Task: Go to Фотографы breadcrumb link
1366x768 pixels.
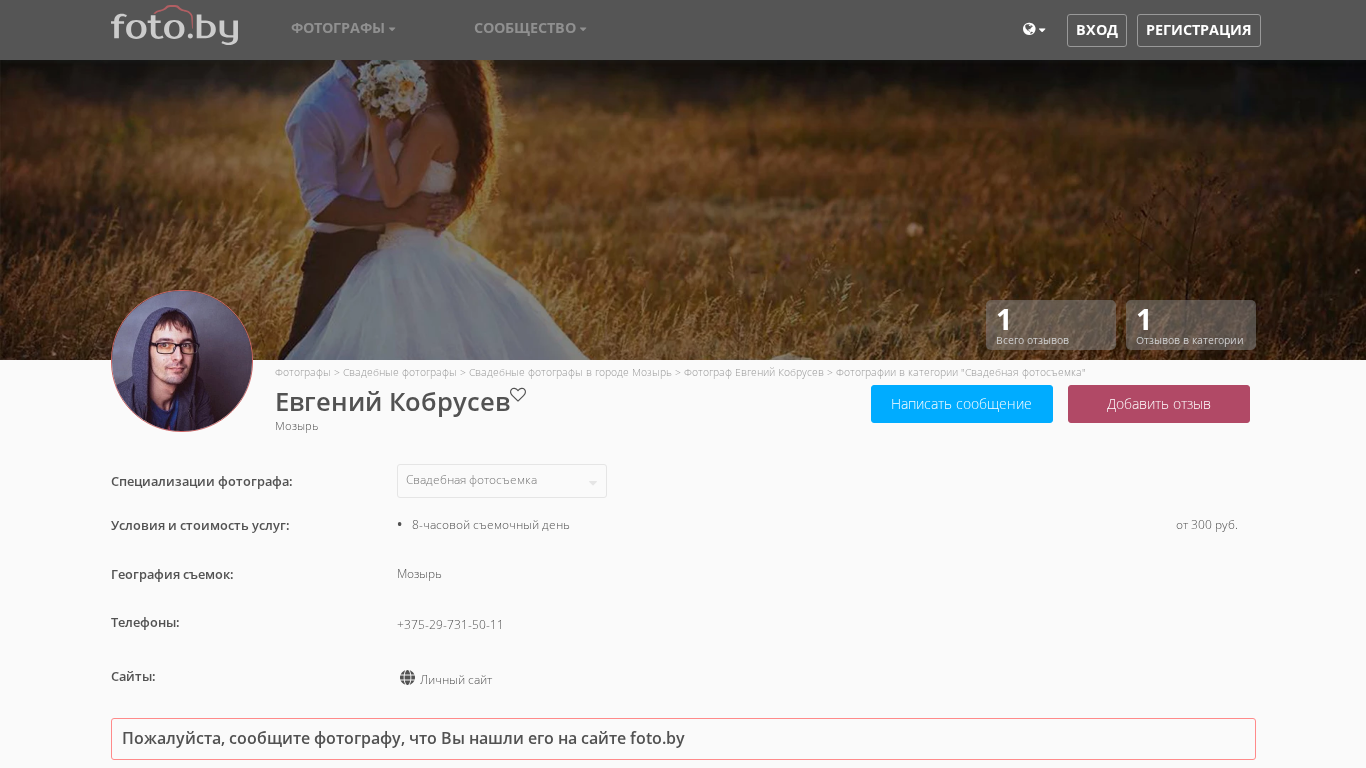Action: pyautogui.click(x=303, y=372)
